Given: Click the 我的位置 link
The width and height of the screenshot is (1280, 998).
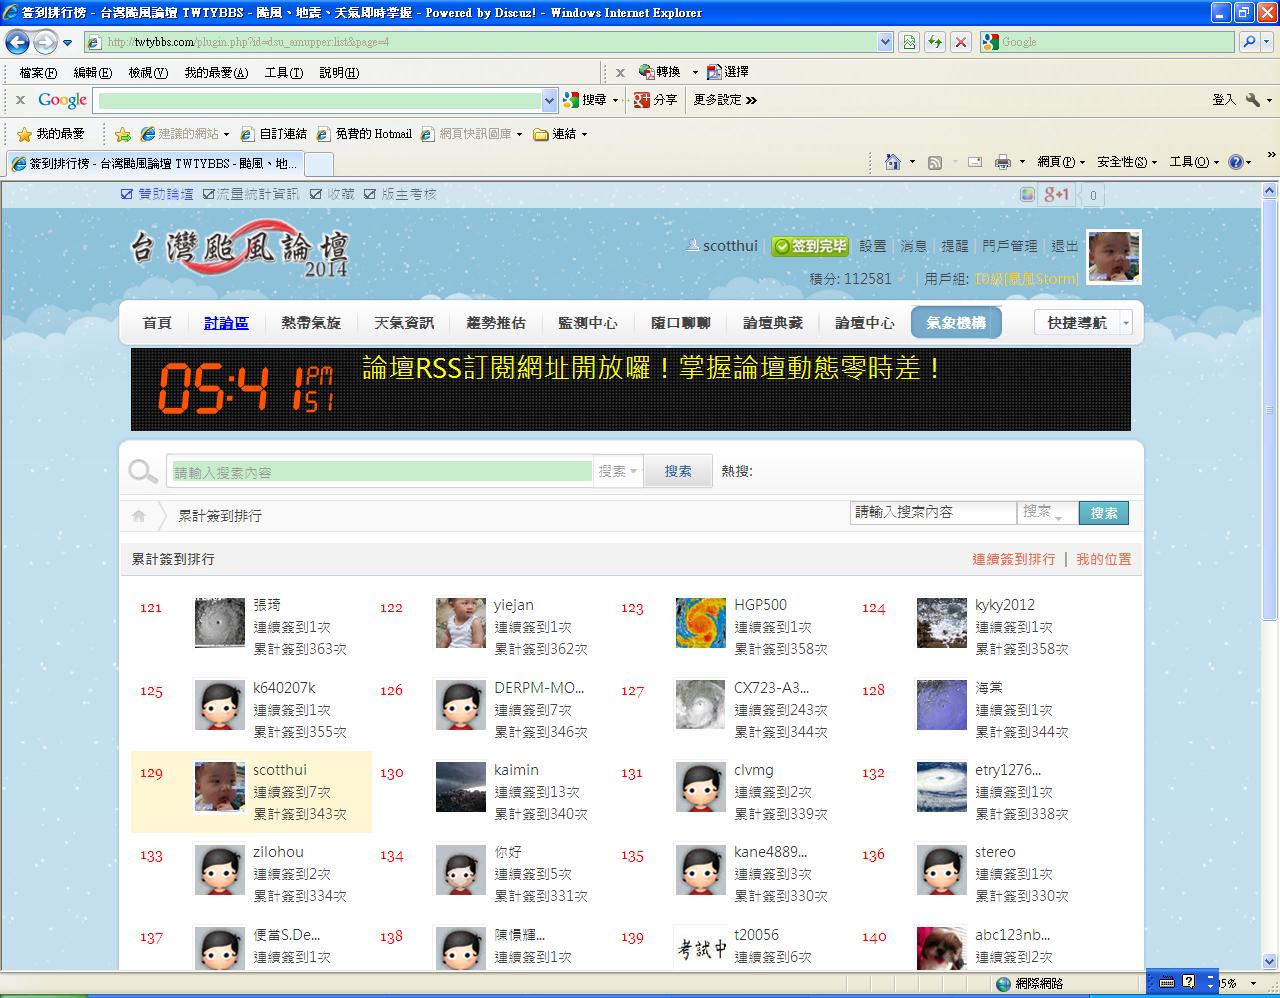Looking at the screenshot, I should [1104, 559].
